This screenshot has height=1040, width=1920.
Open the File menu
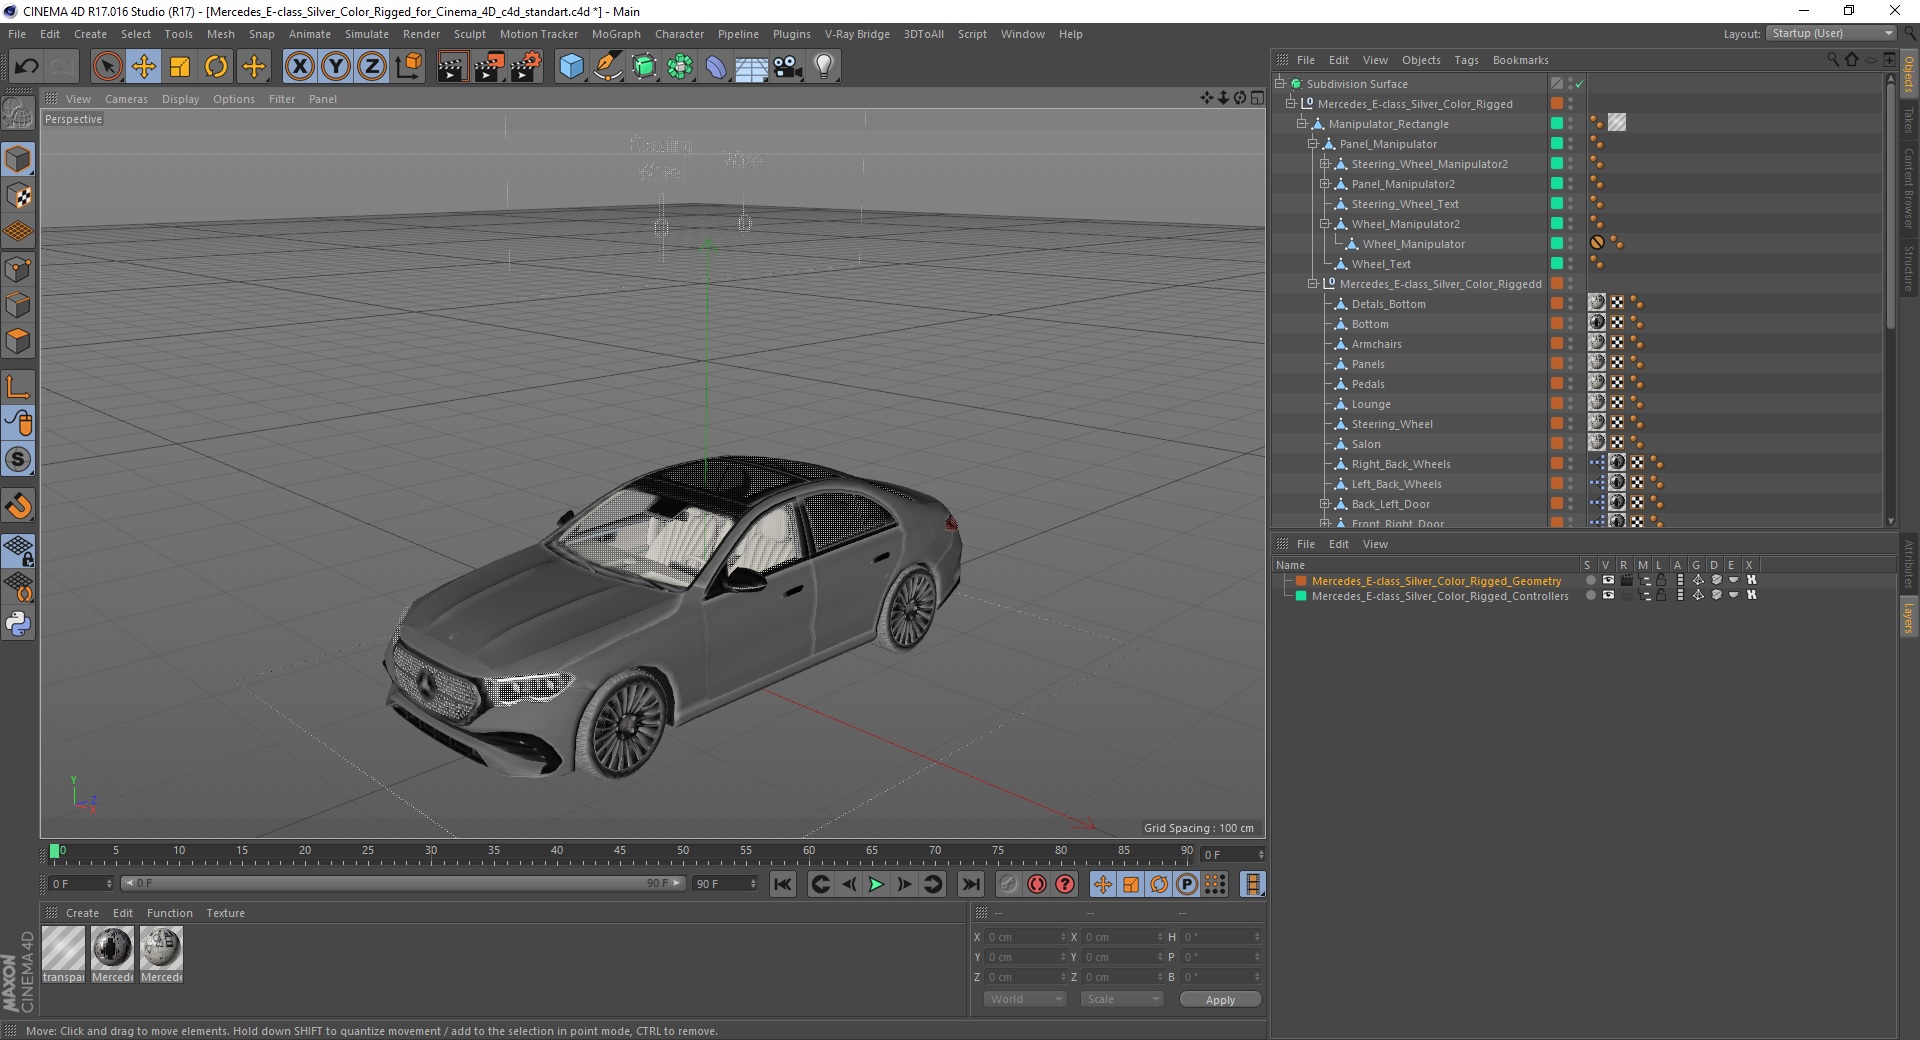point(17,34)
